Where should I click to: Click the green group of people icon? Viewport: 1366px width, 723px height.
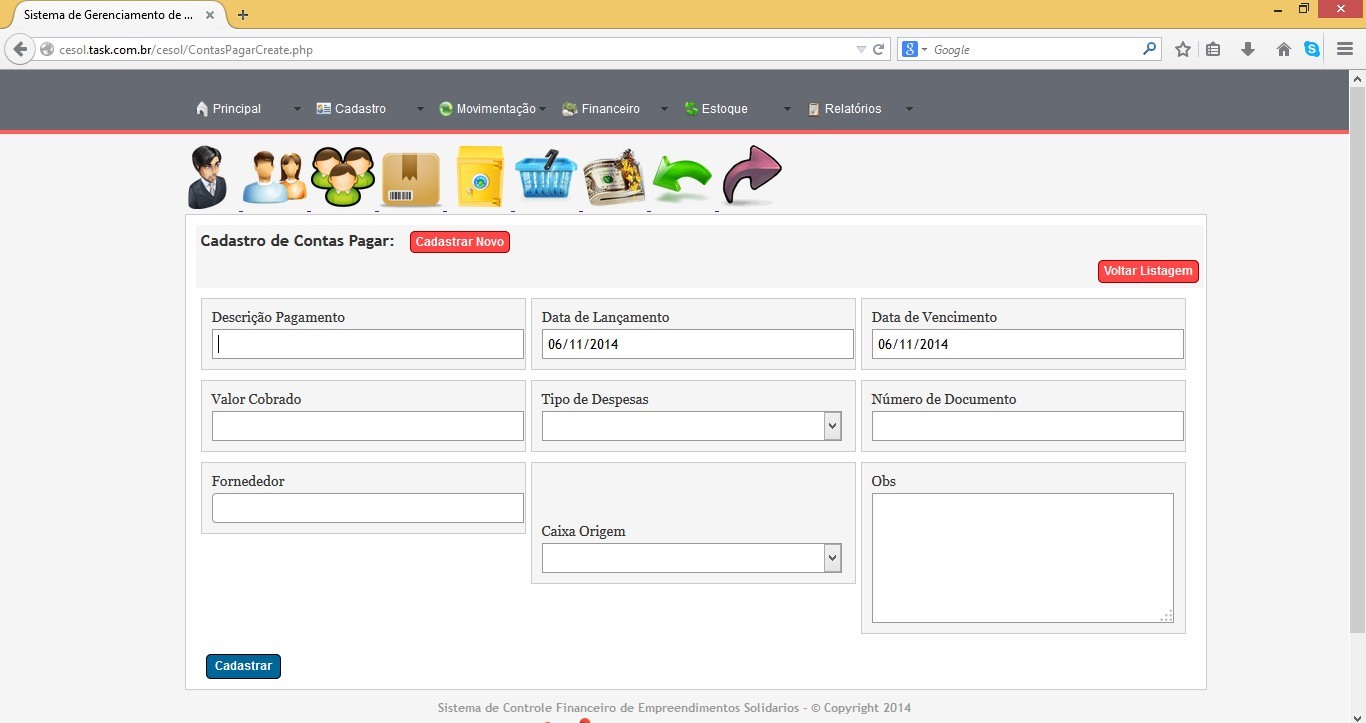[342, 178]
